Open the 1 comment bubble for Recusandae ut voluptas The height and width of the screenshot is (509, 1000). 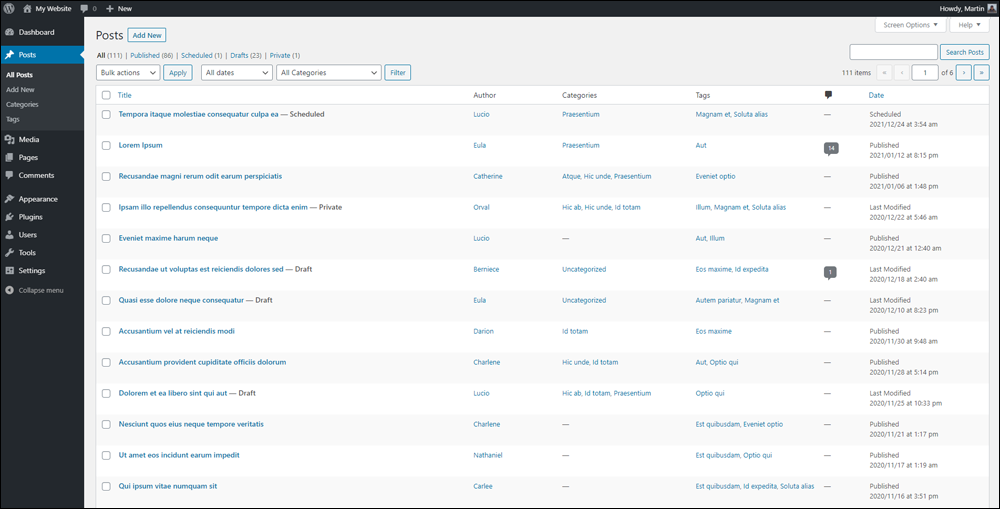pyautogui.click(x=830, y=272)
